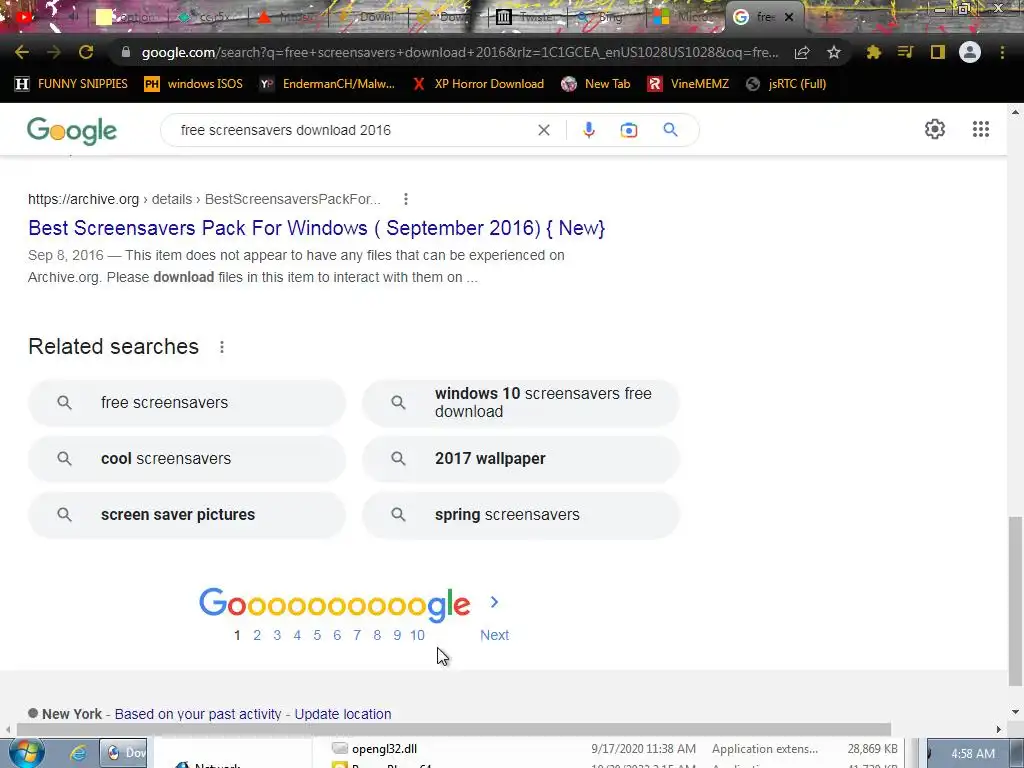Open the media control icon in toolbar
1024x768 pixels.
click(905, 52)
